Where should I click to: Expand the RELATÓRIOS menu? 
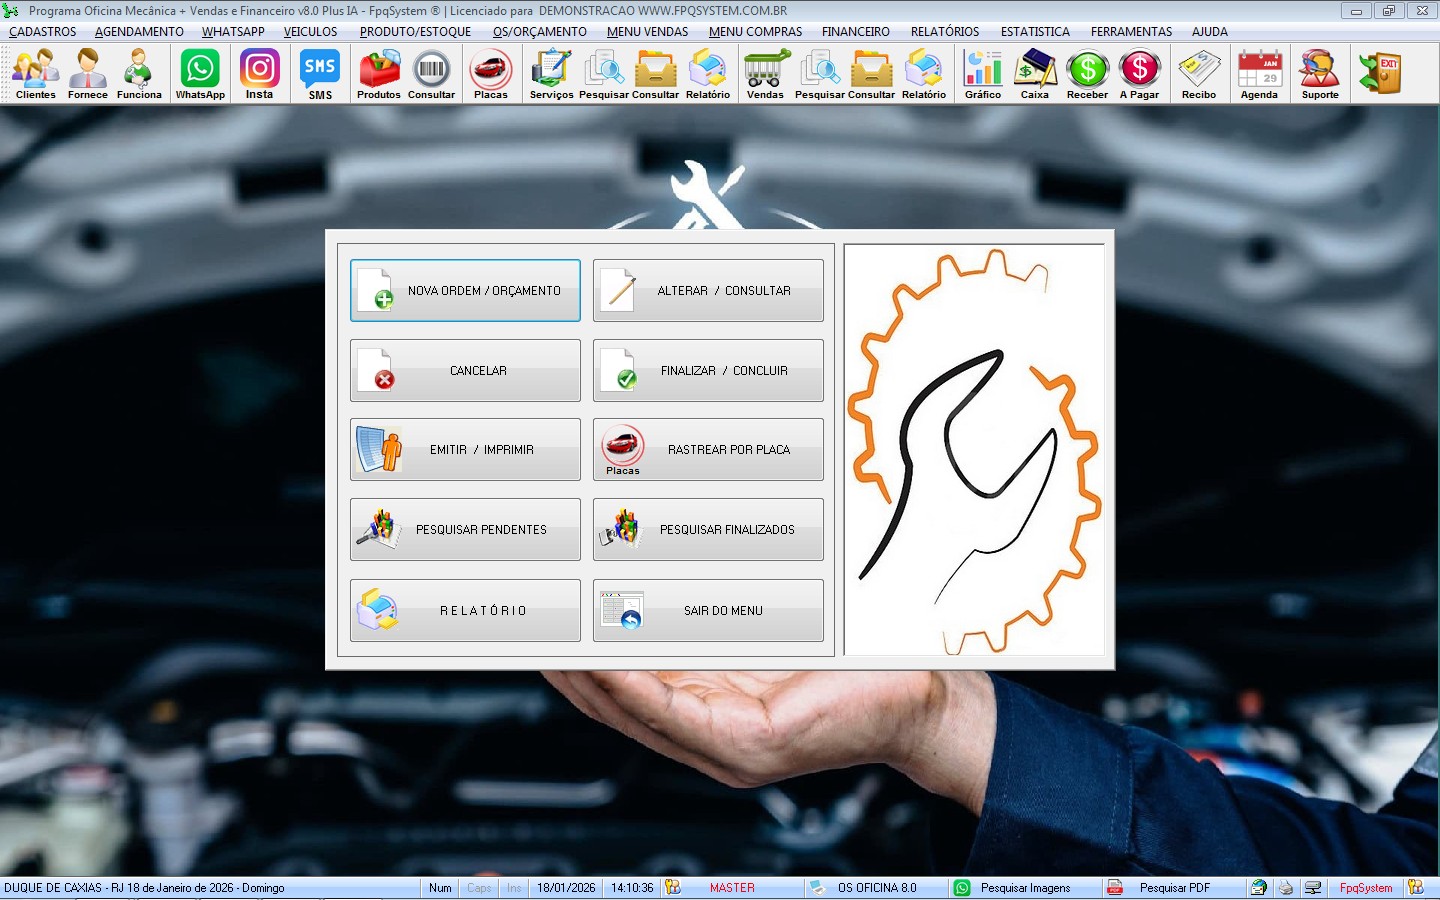[944, 32]
